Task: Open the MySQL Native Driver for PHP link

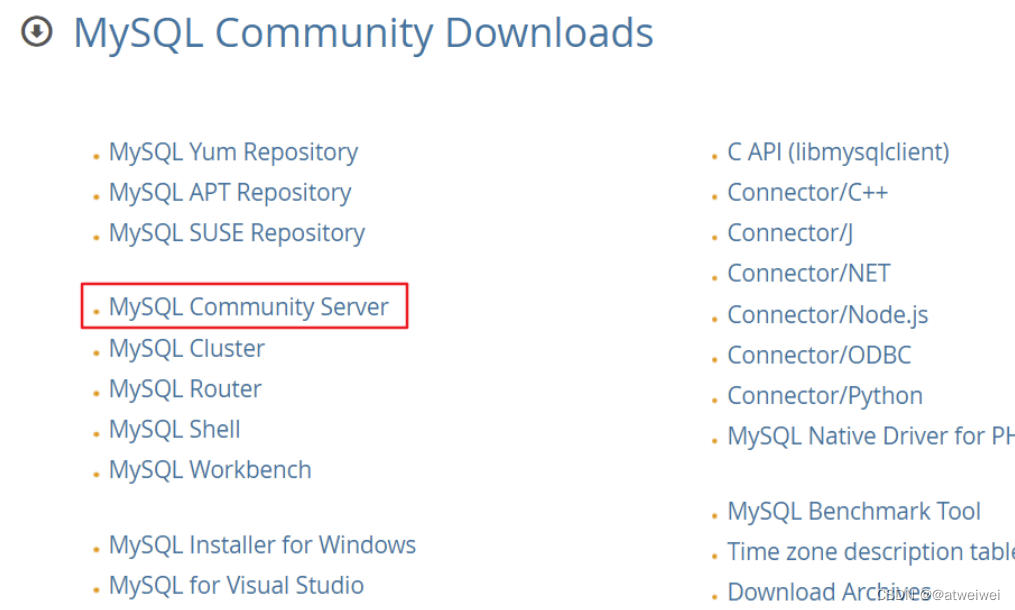Action: click(871, 436)
